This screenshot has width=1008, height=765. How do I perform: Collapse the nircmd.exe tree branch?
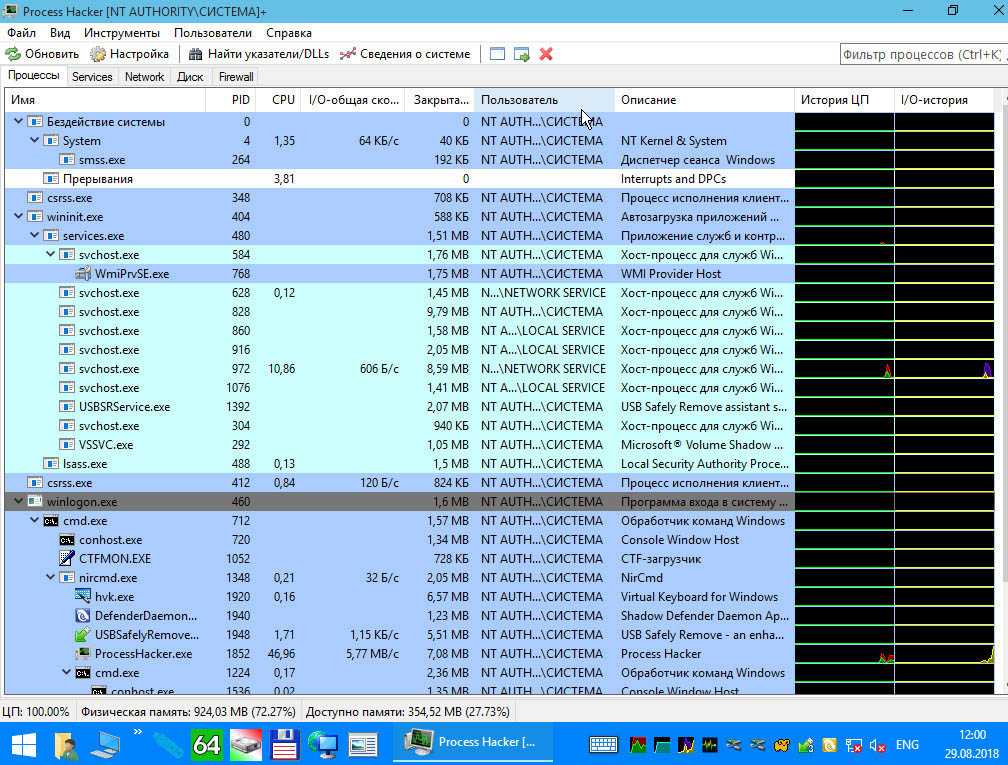pos(52,578)
